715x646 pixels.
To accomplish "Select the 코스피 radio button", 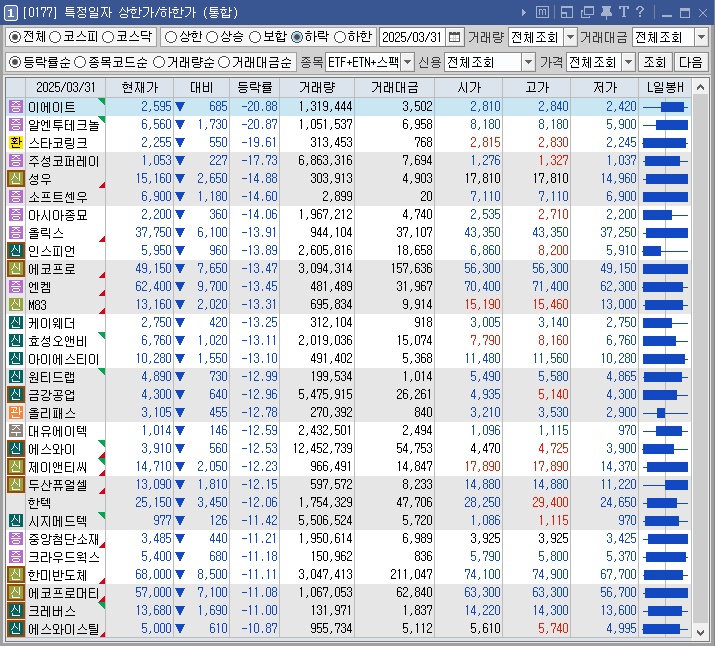I will [x=55, y=37].
